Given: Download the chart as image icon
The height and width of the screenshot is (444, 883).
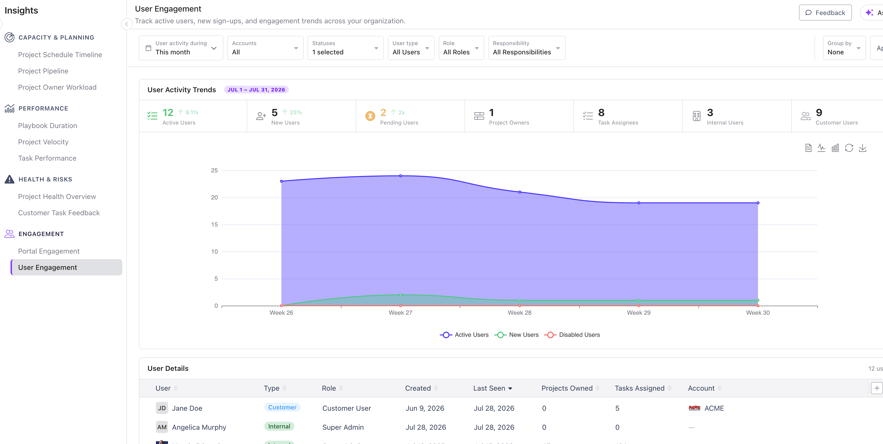Looking at the screenshot, I should pyautogui.click(x=862, y=148).
